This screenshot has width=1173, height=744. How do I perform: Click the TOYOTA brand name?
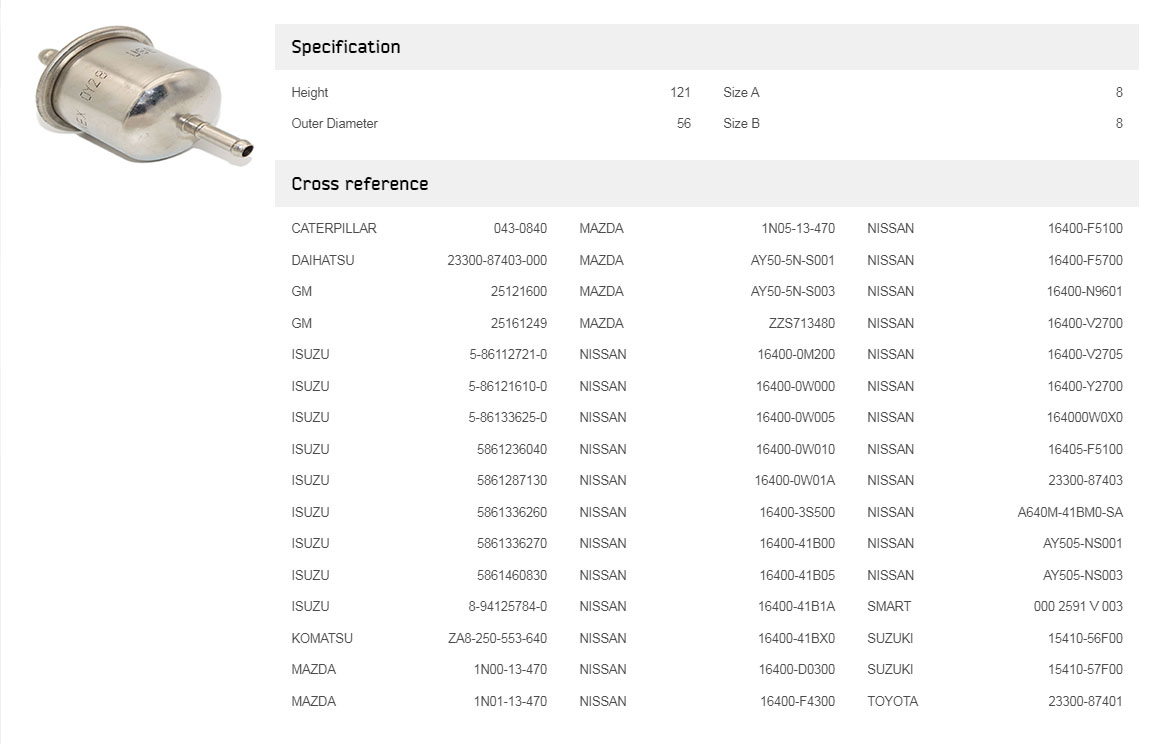tap(892, 702)
